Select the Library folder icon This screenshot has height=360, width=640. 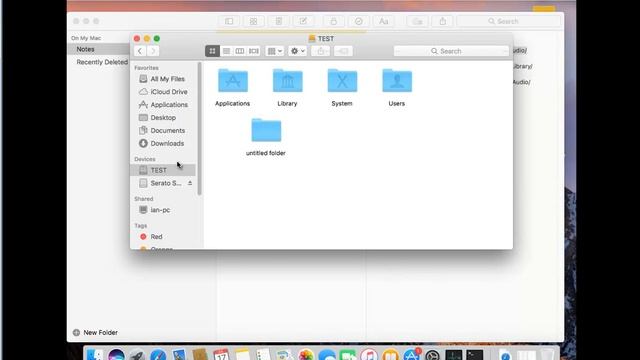287,81
